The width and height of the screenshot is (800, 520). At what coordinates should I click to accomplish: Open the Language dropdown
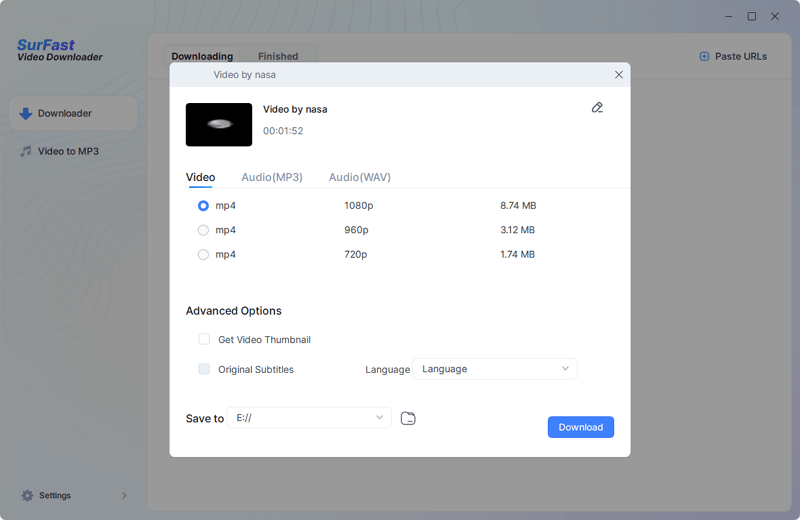494,369
